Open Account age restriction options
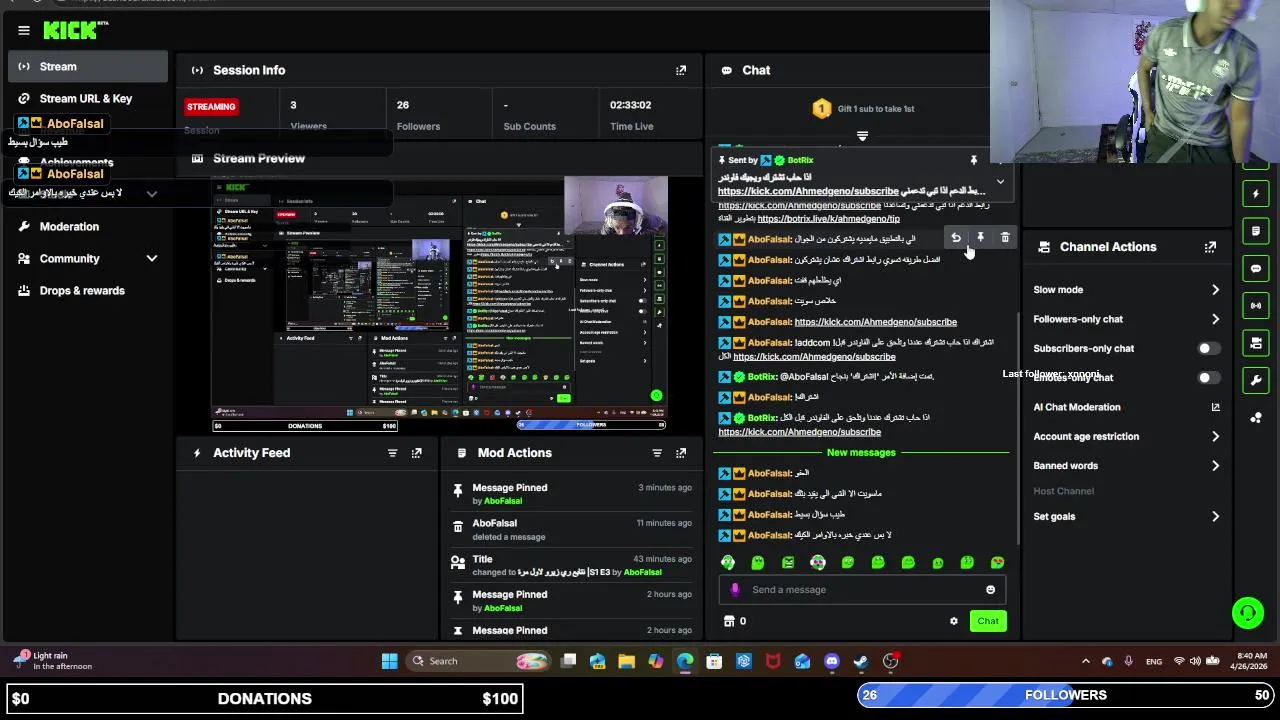Viewport: 1280px width, 720px height. (x=1127, y=437)
